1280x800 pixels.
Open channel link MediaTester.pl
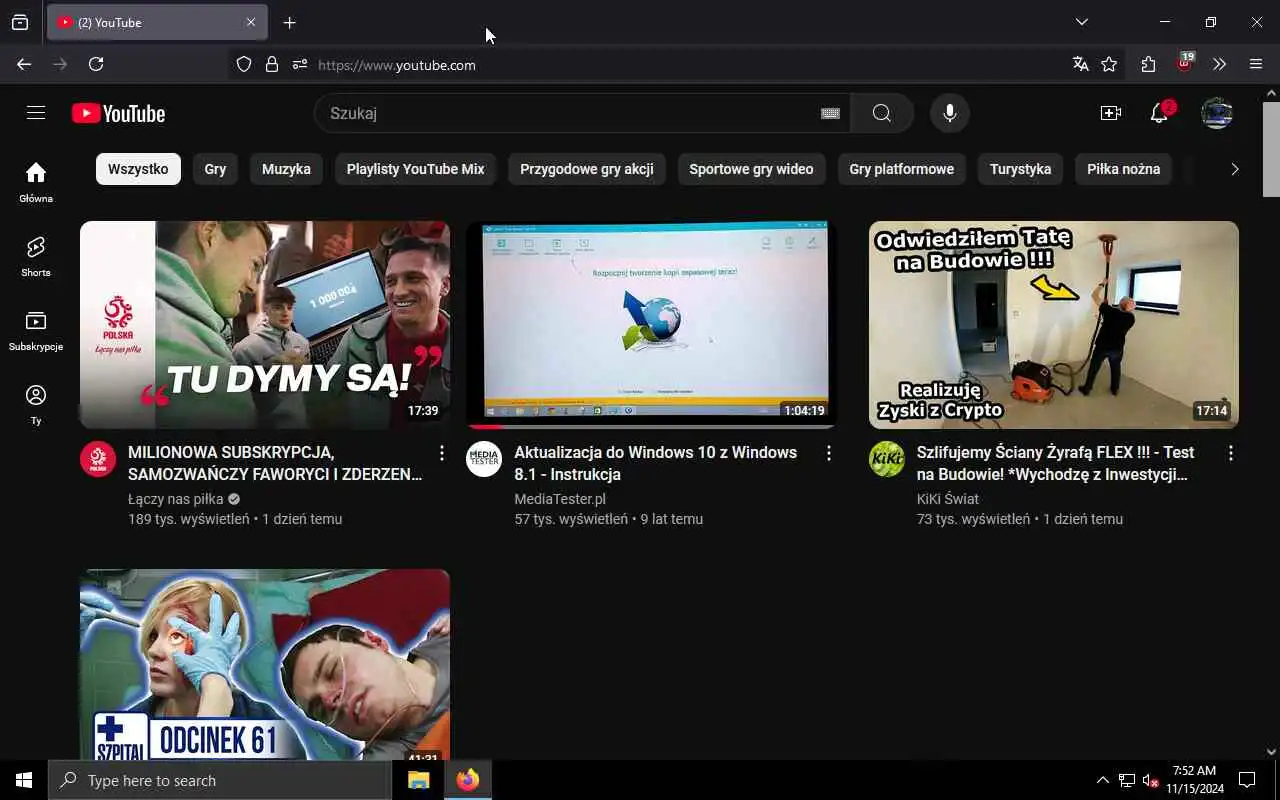(x=560, y=499)
